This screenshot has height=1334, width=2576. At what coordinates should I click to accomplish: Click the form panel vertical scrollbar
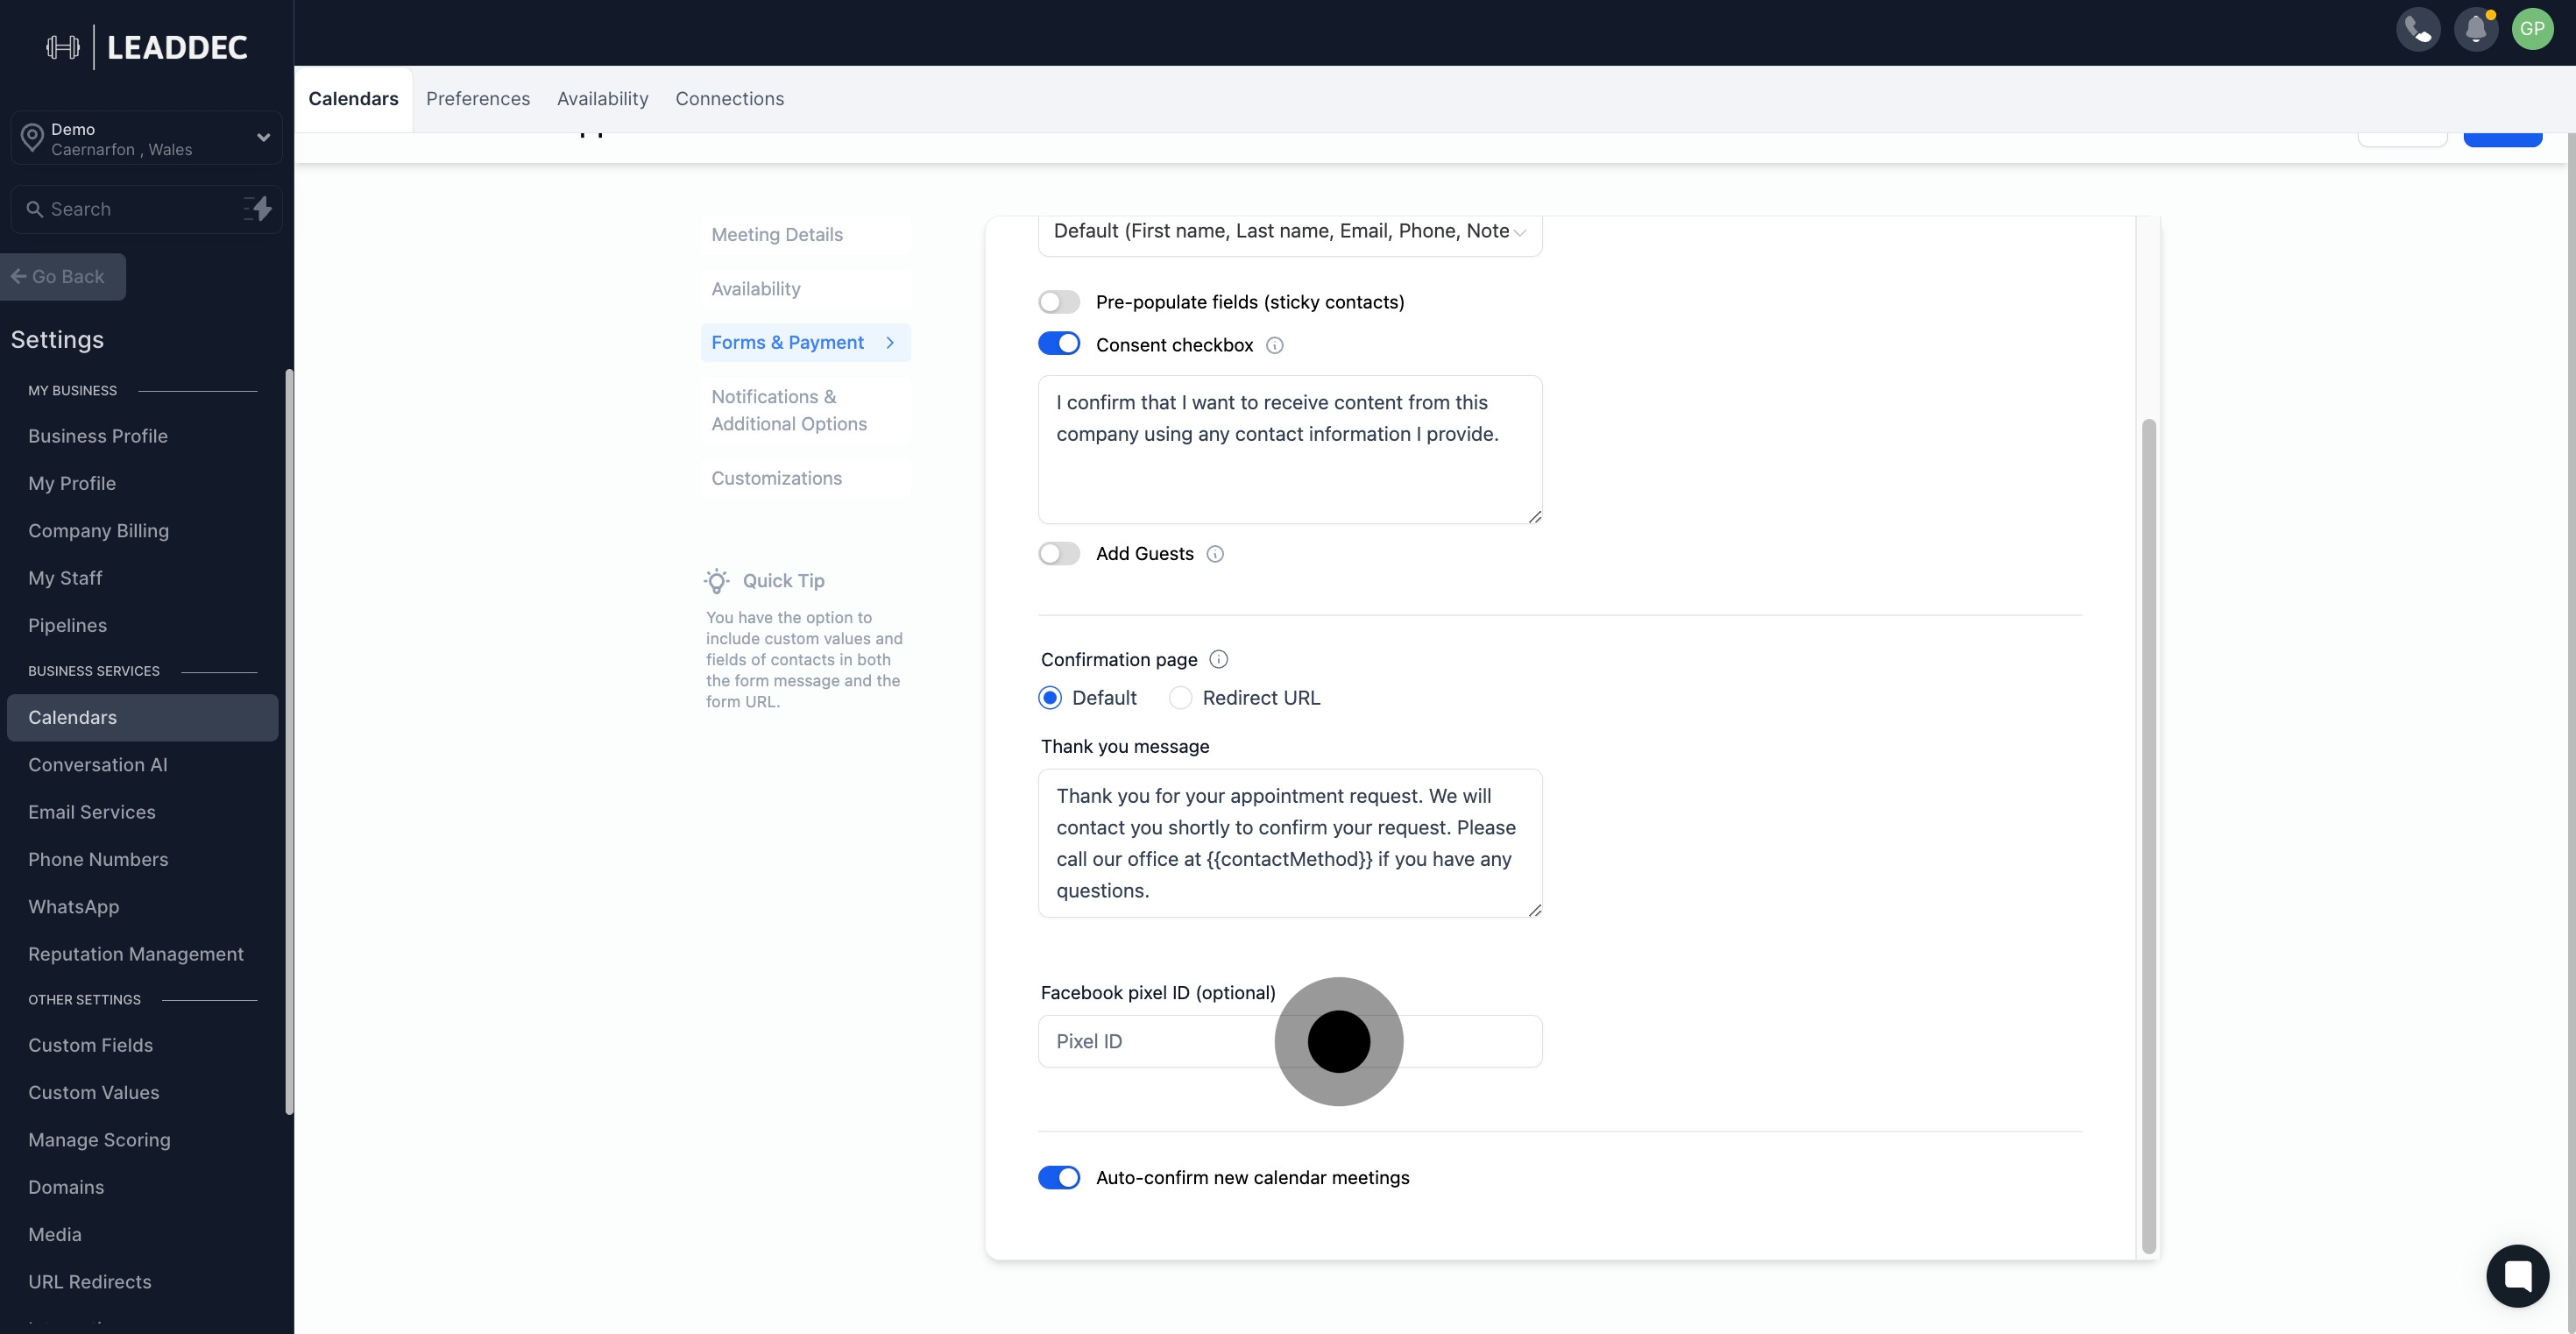(2149, 836)
